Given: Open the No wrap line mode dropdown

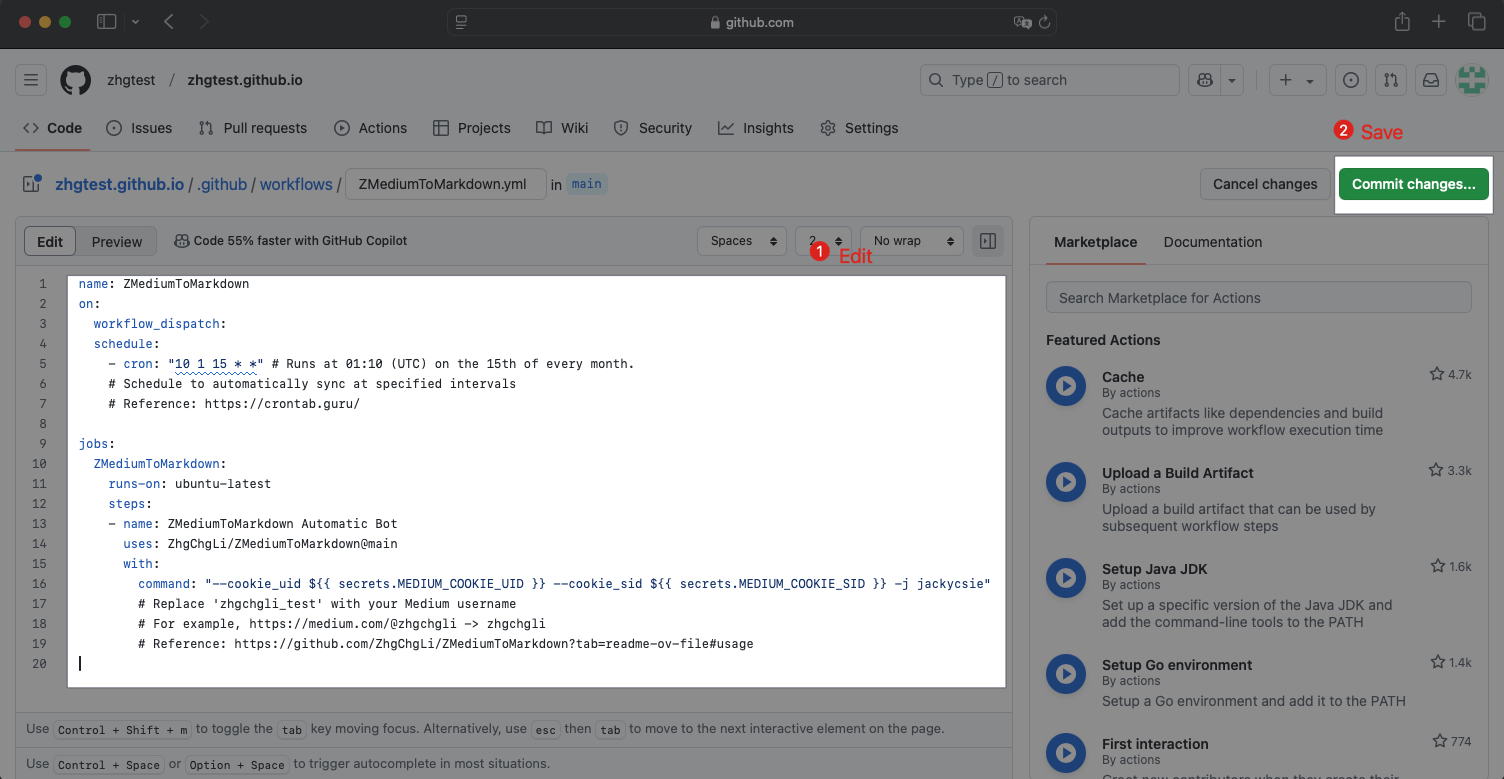Looking at the screenshot, I should [911, 241].
